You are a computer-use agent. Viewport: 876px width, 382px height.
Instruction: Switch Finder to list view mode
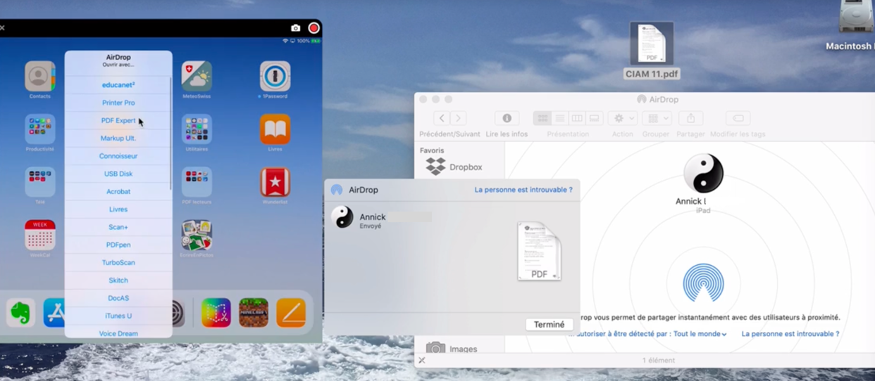point(560,118)
